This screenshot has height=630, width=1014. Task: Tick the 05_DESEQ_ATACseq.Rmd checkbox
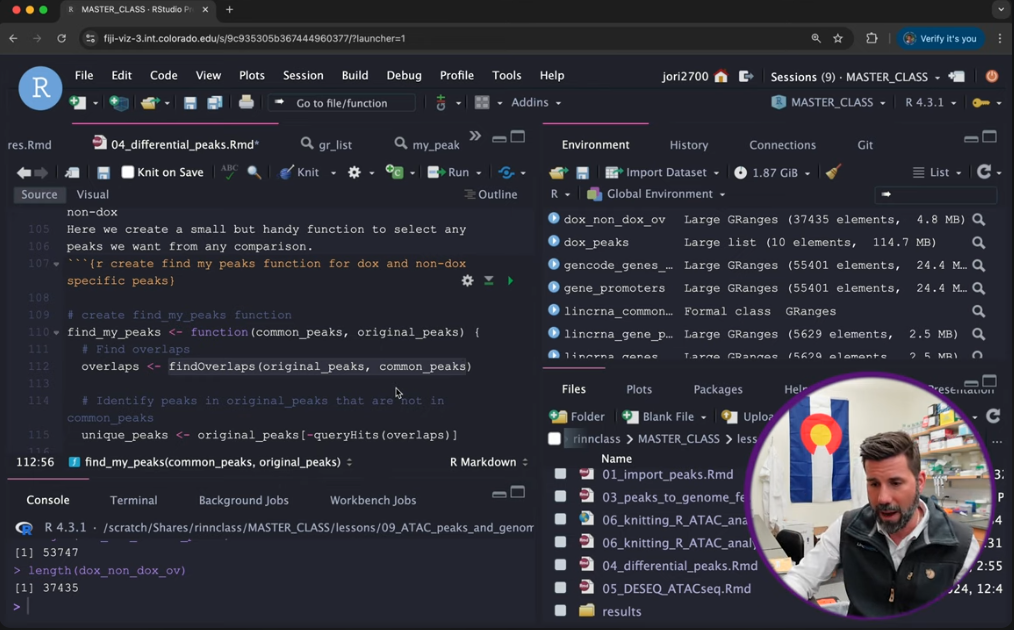(x=560, y=588)
